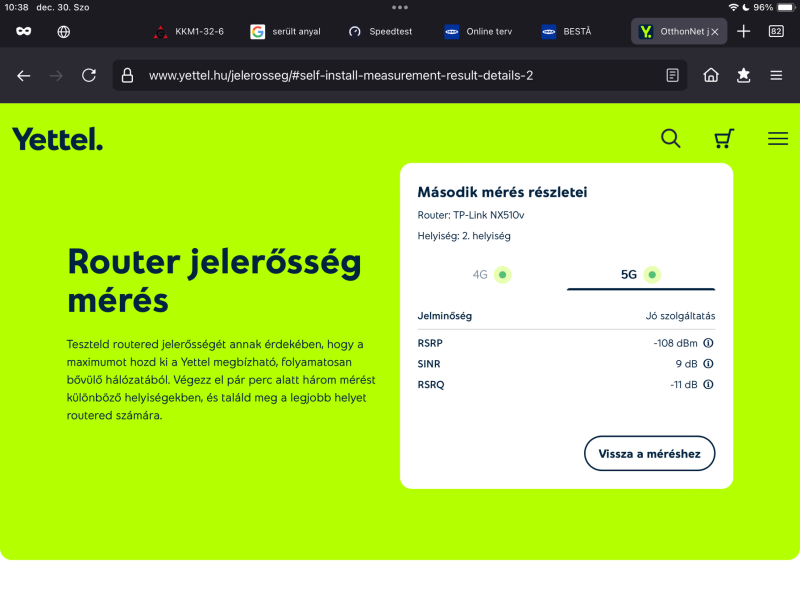Tap the three-dot multitasking indicator
The image size is (800, 600).
tap(400, 7)
